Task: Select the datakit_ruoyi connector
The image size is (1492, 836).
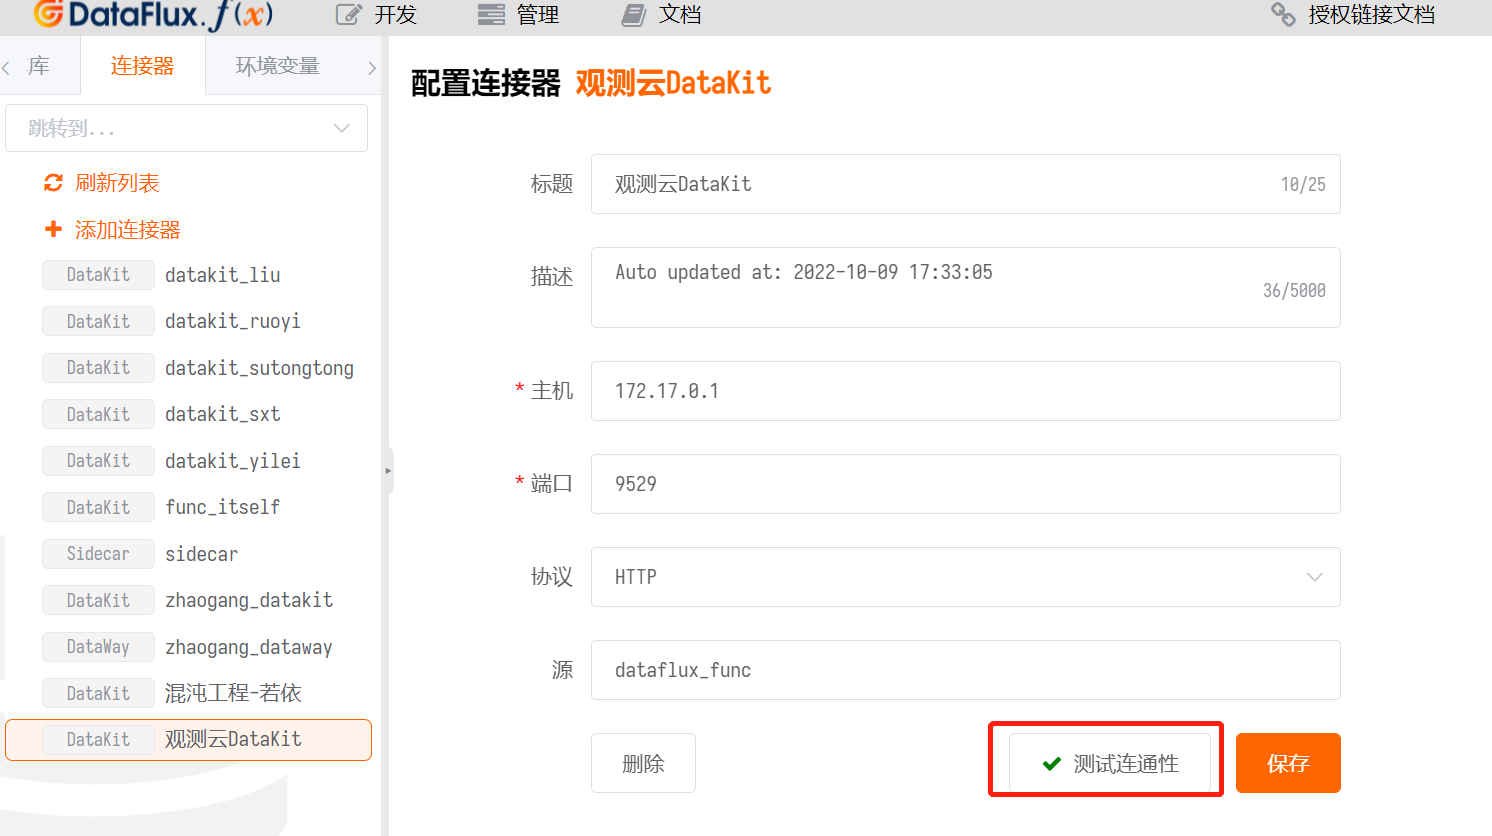Action: [x=188, y=321]
